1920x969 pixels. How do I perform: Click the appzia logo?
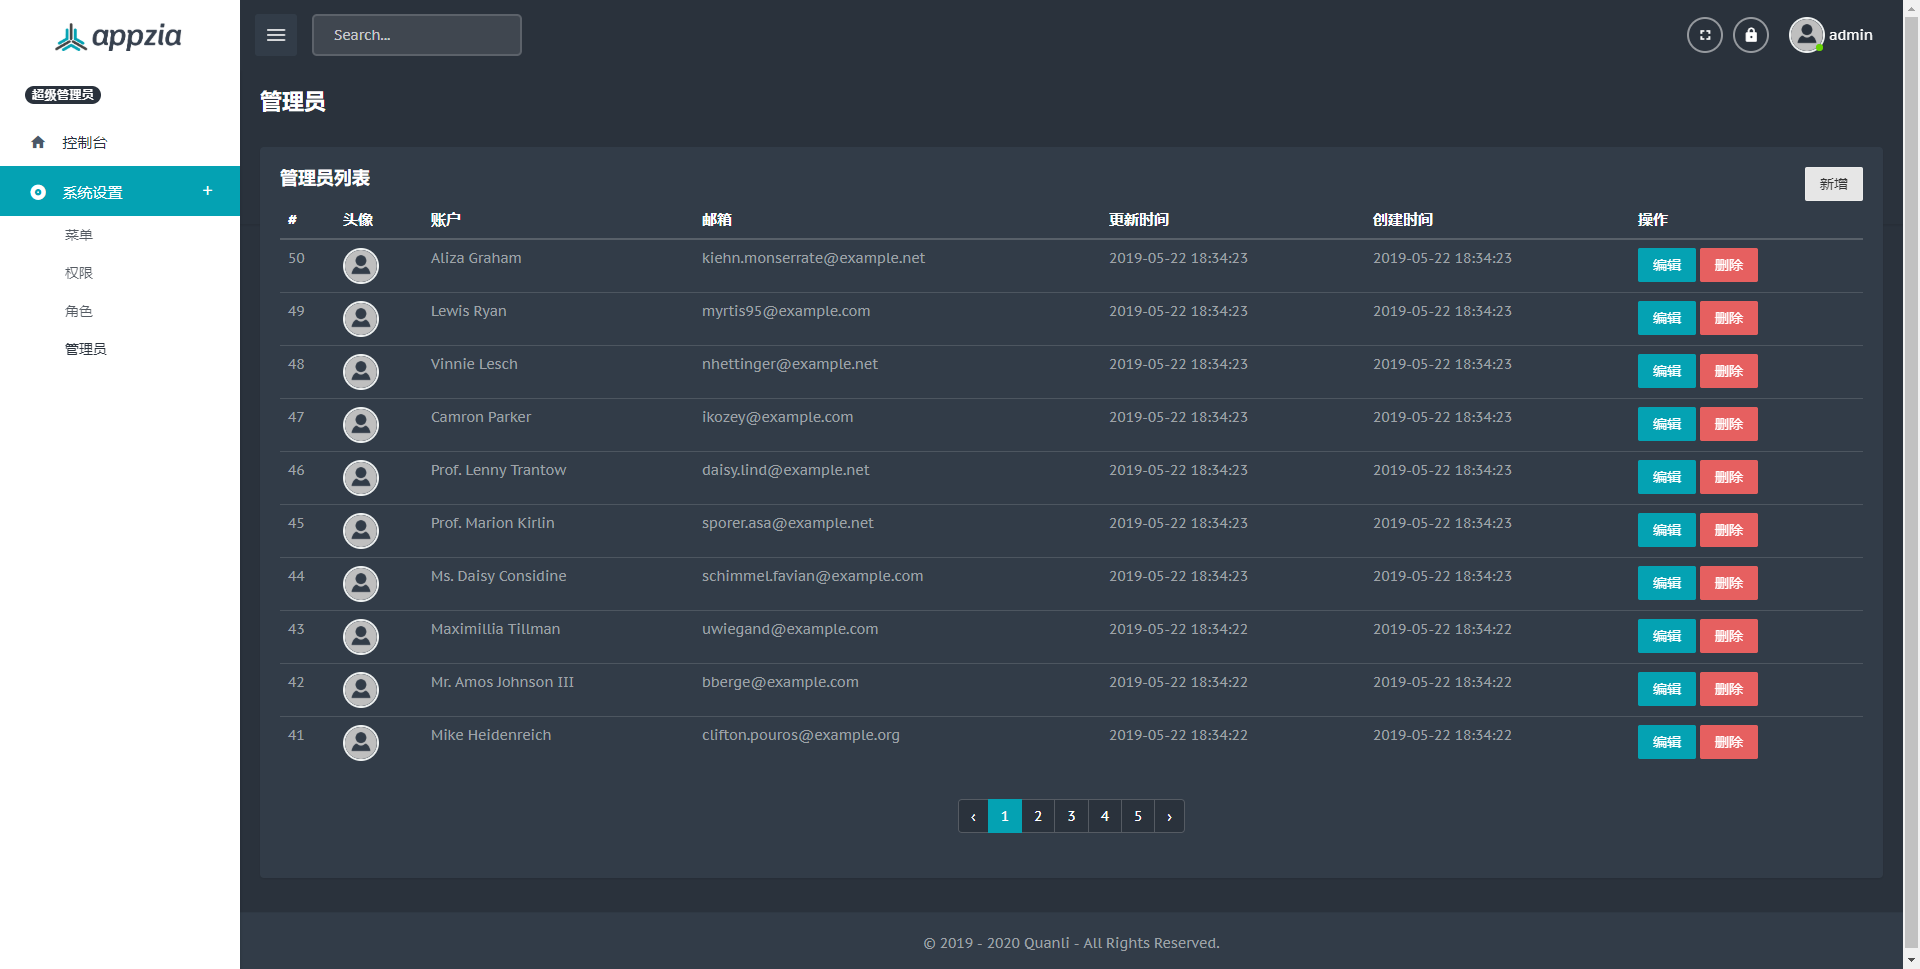click(118, 37)
